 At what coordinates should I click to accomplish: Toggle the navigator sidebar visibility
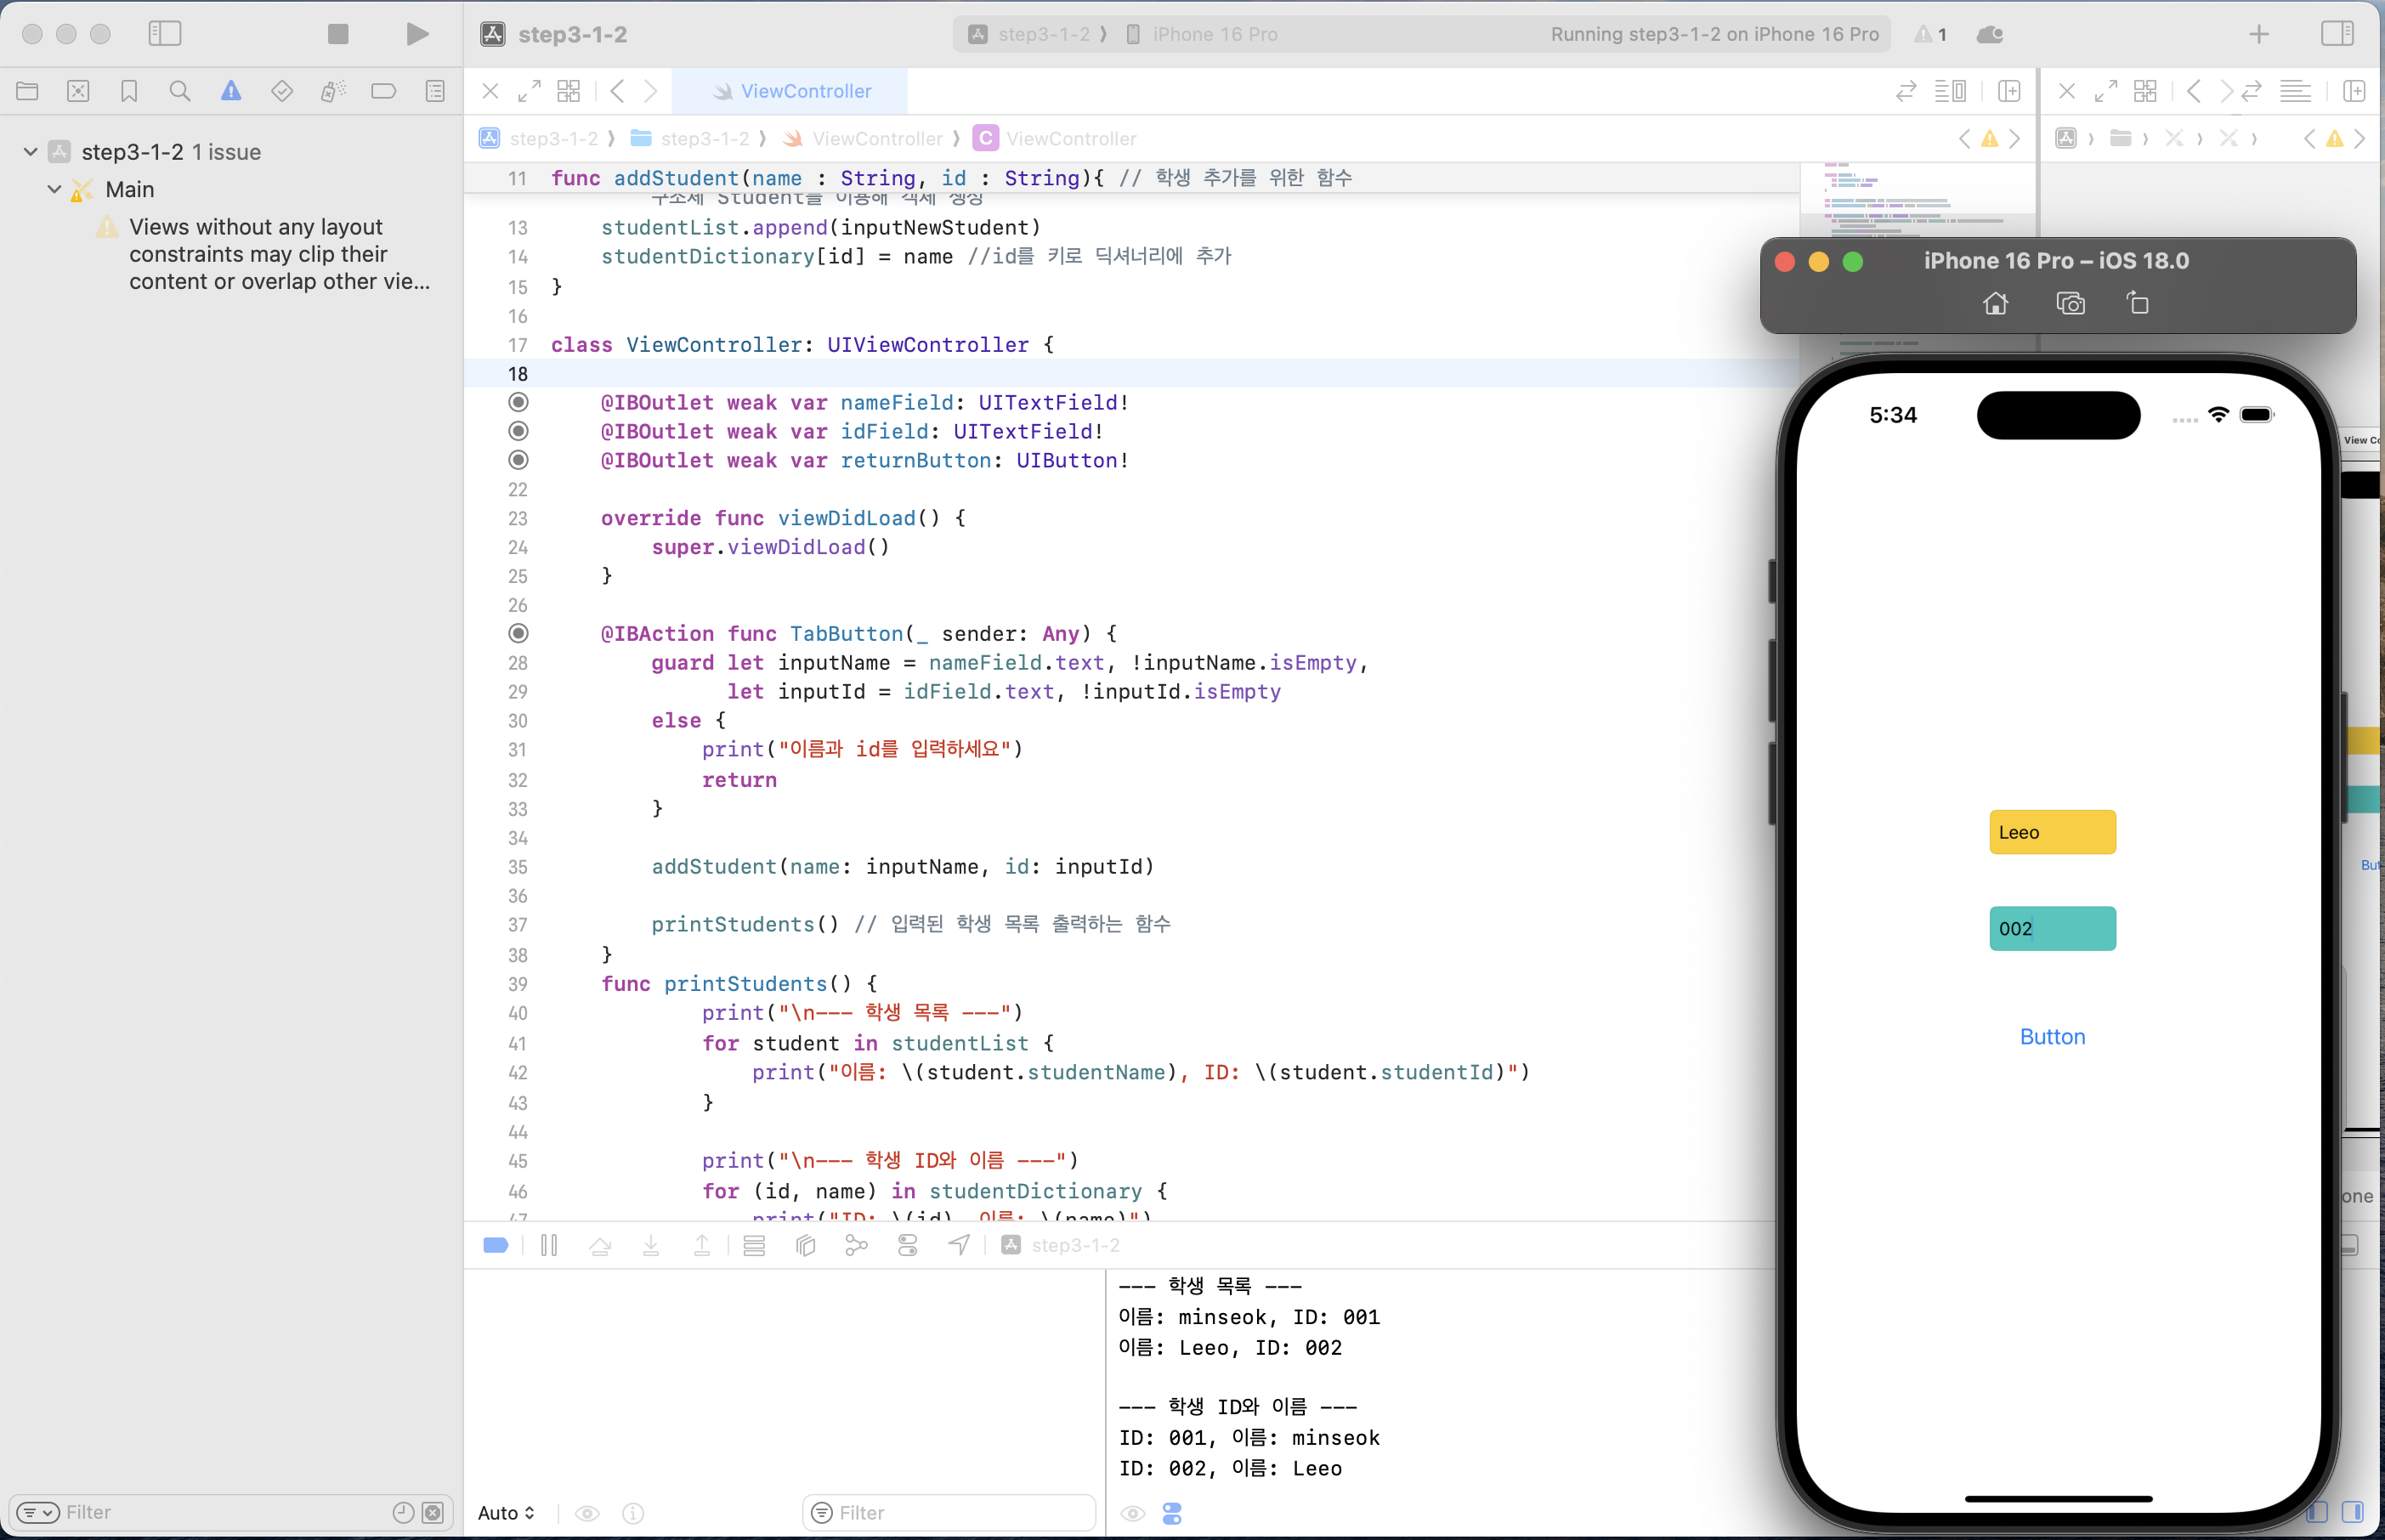pos(165,34)
